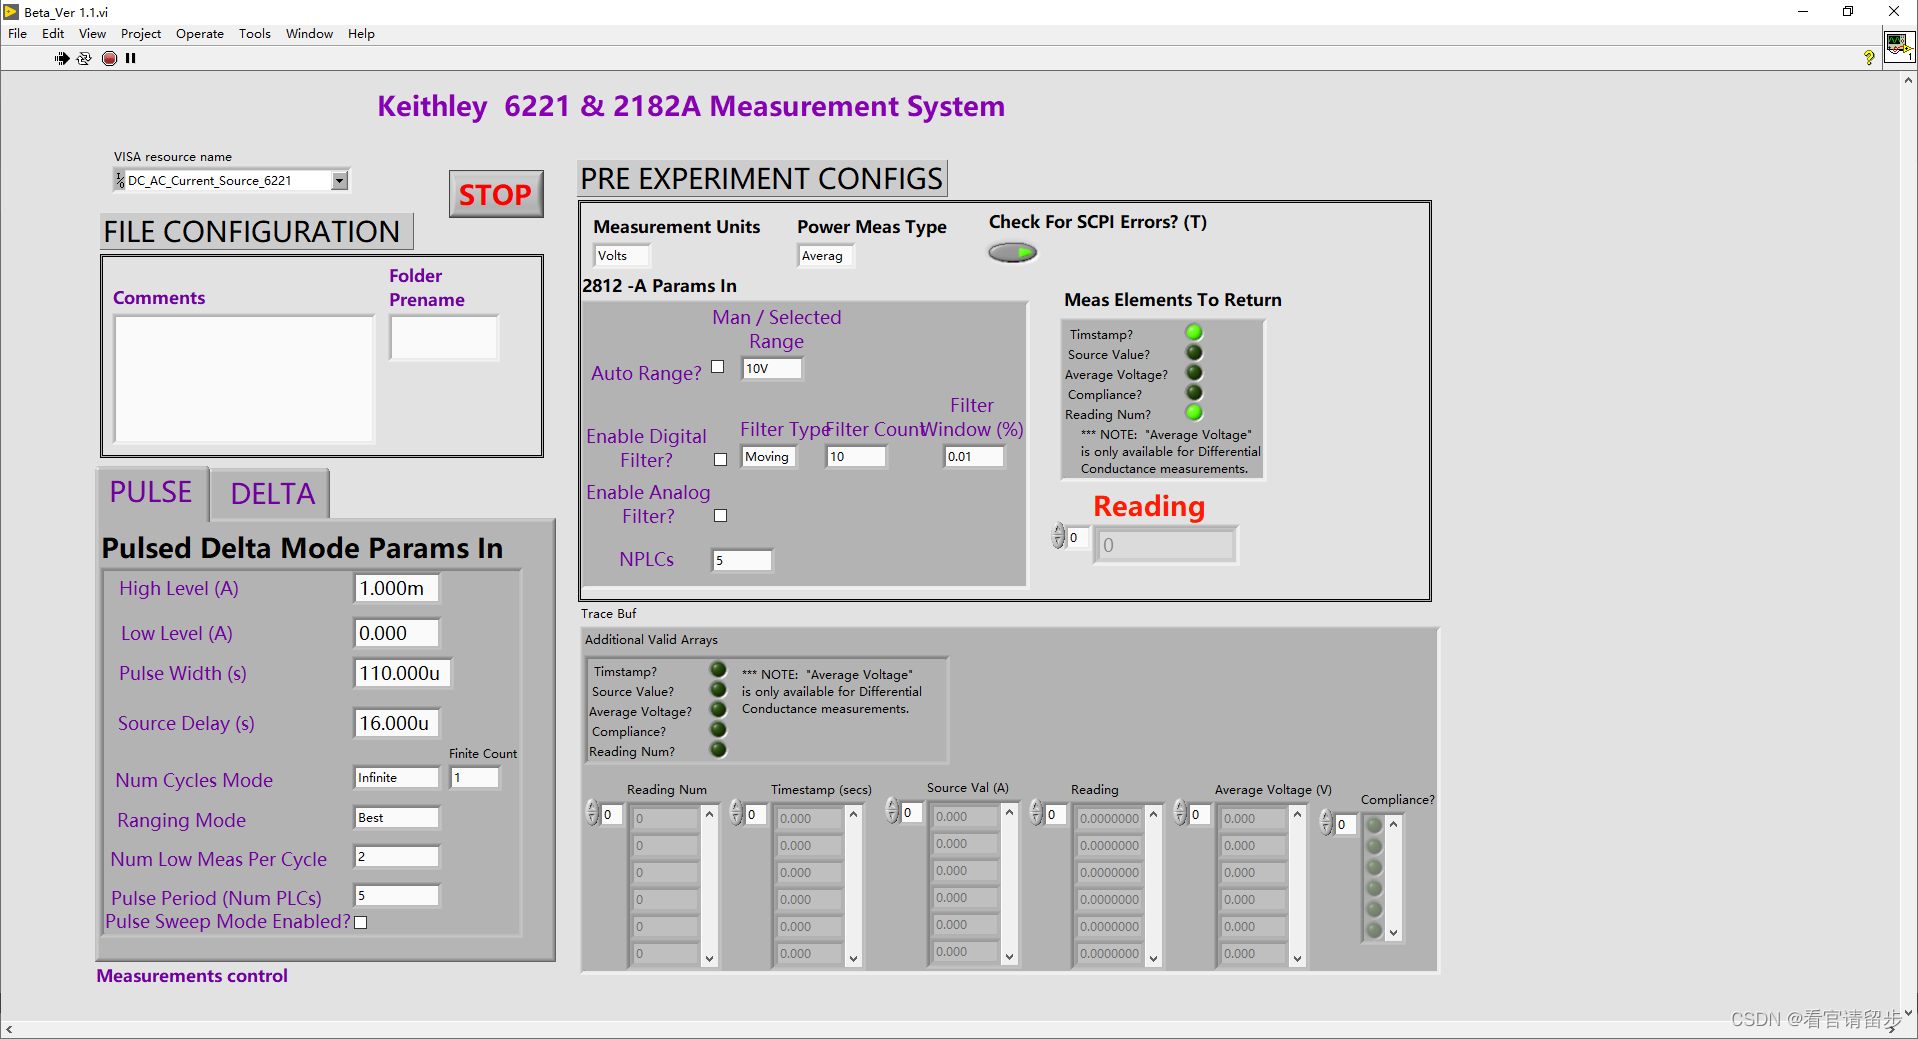Enable the Auto Range? checkbox

(717, 367)
